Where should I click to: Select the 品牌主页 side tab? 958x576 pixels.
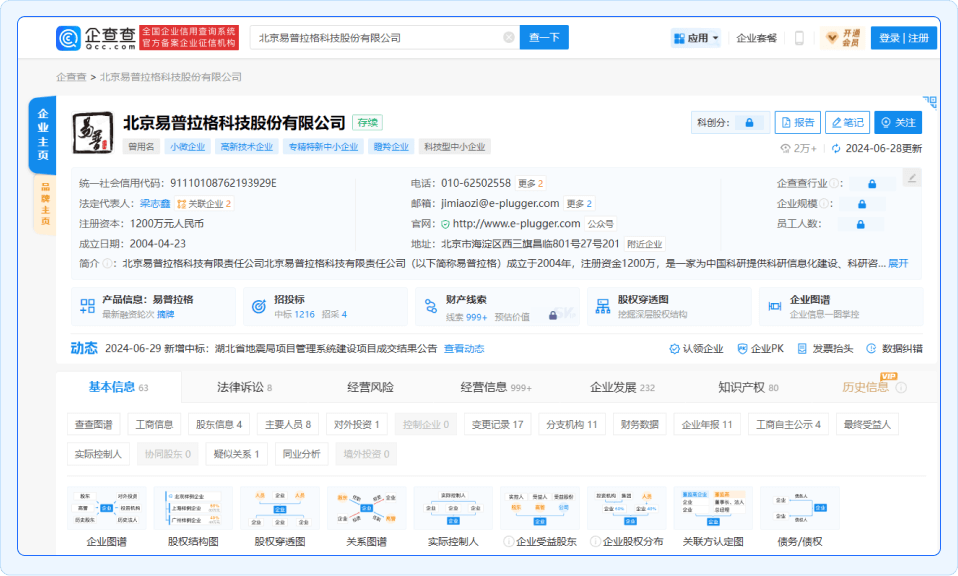(x=45, y=204)
